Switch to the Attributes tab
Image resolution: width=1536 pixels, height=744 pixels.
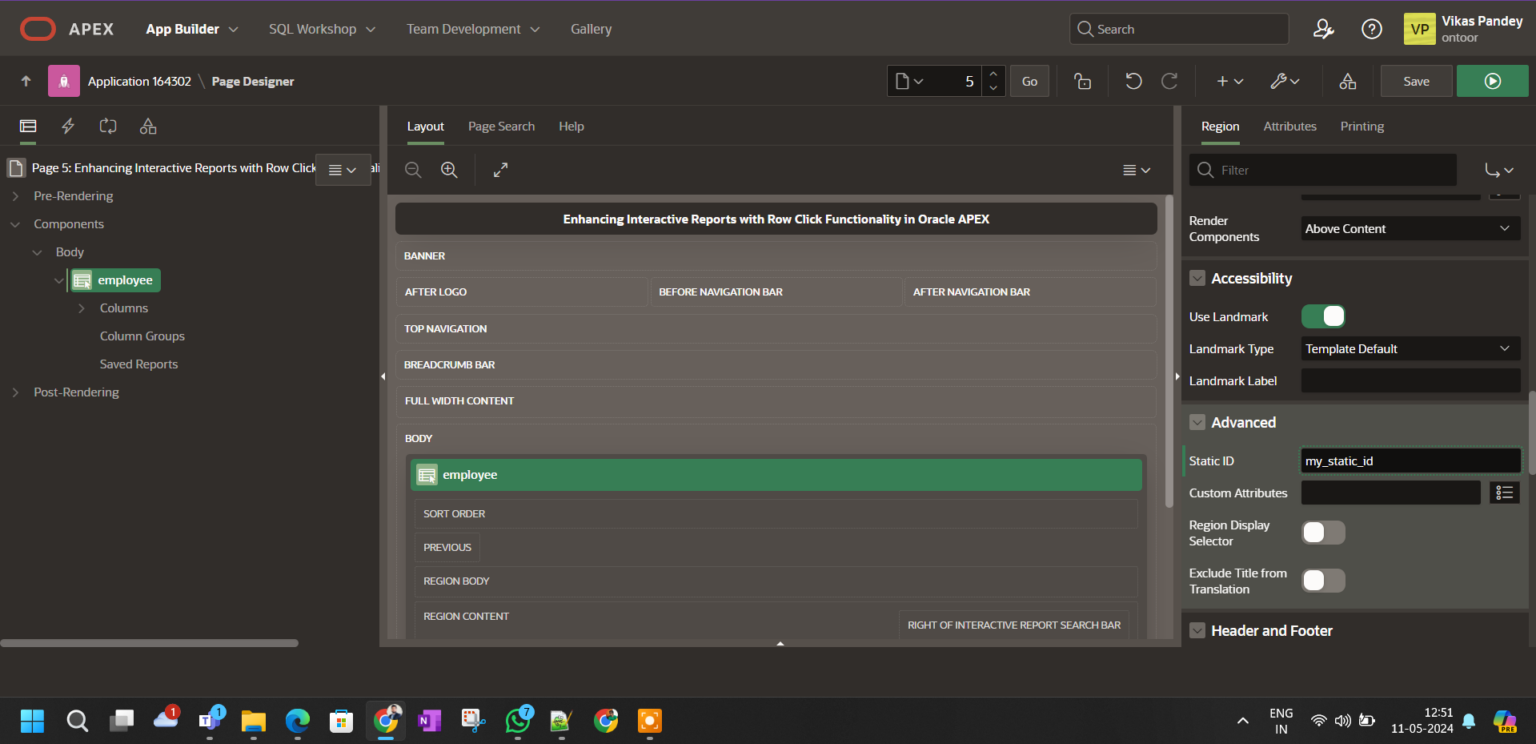tap(1289, 126)
